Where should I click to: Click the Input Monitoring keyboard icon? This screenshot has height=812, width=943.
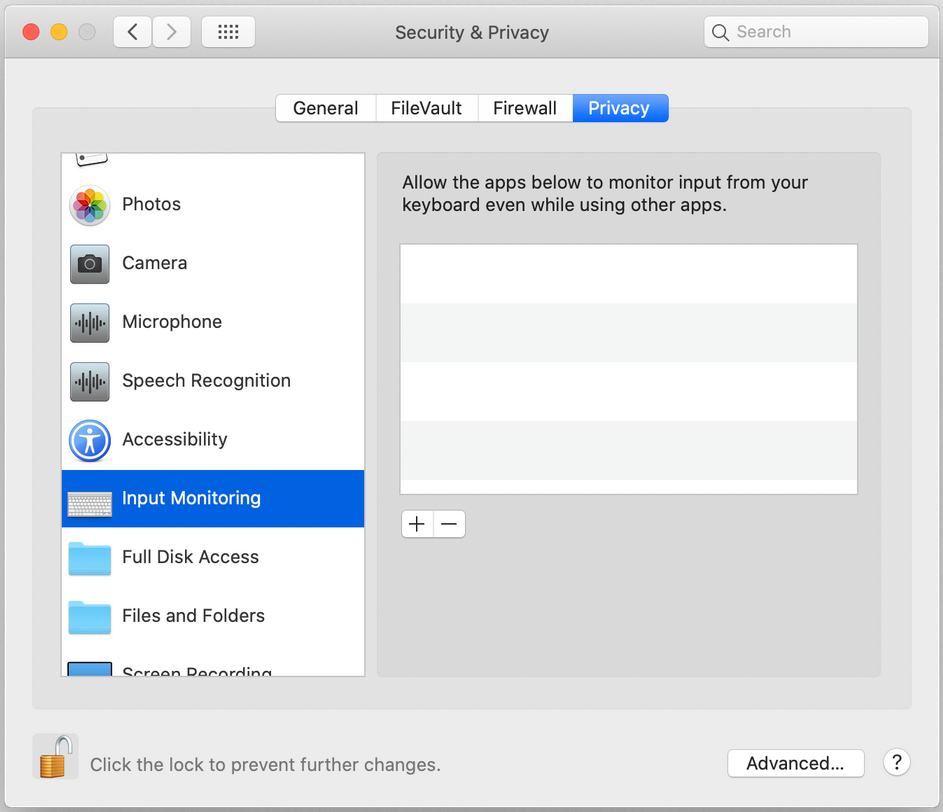[x=90, y=505]
